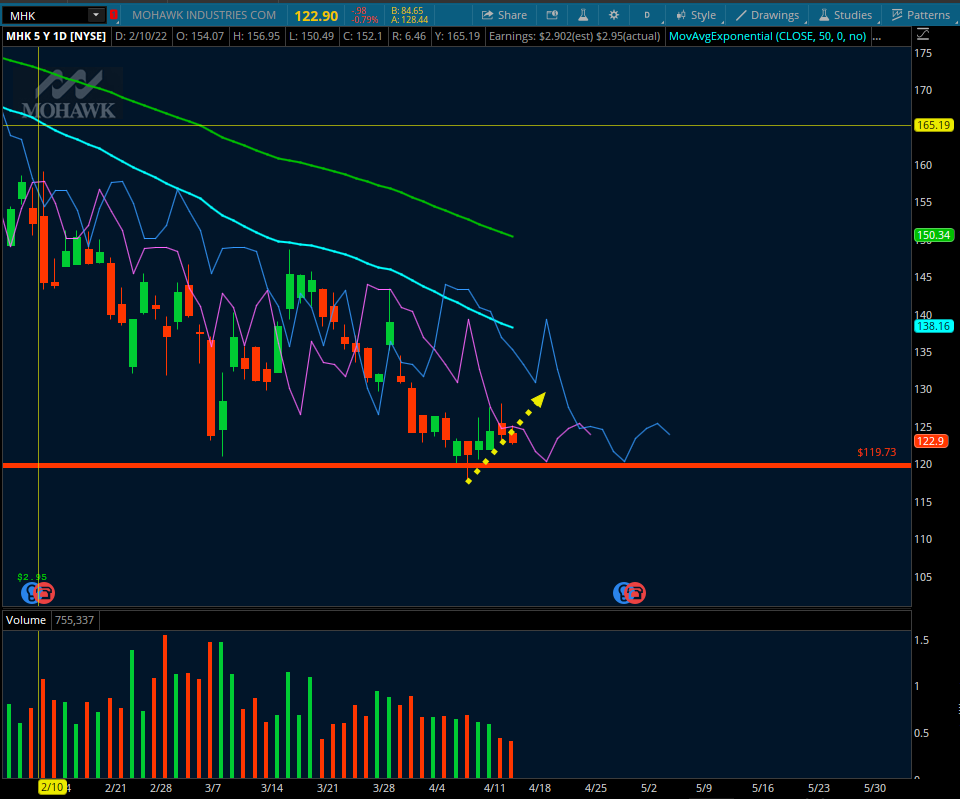Click the H: 156.95 high value
The image size is (960, 799).
coord(256,36)
